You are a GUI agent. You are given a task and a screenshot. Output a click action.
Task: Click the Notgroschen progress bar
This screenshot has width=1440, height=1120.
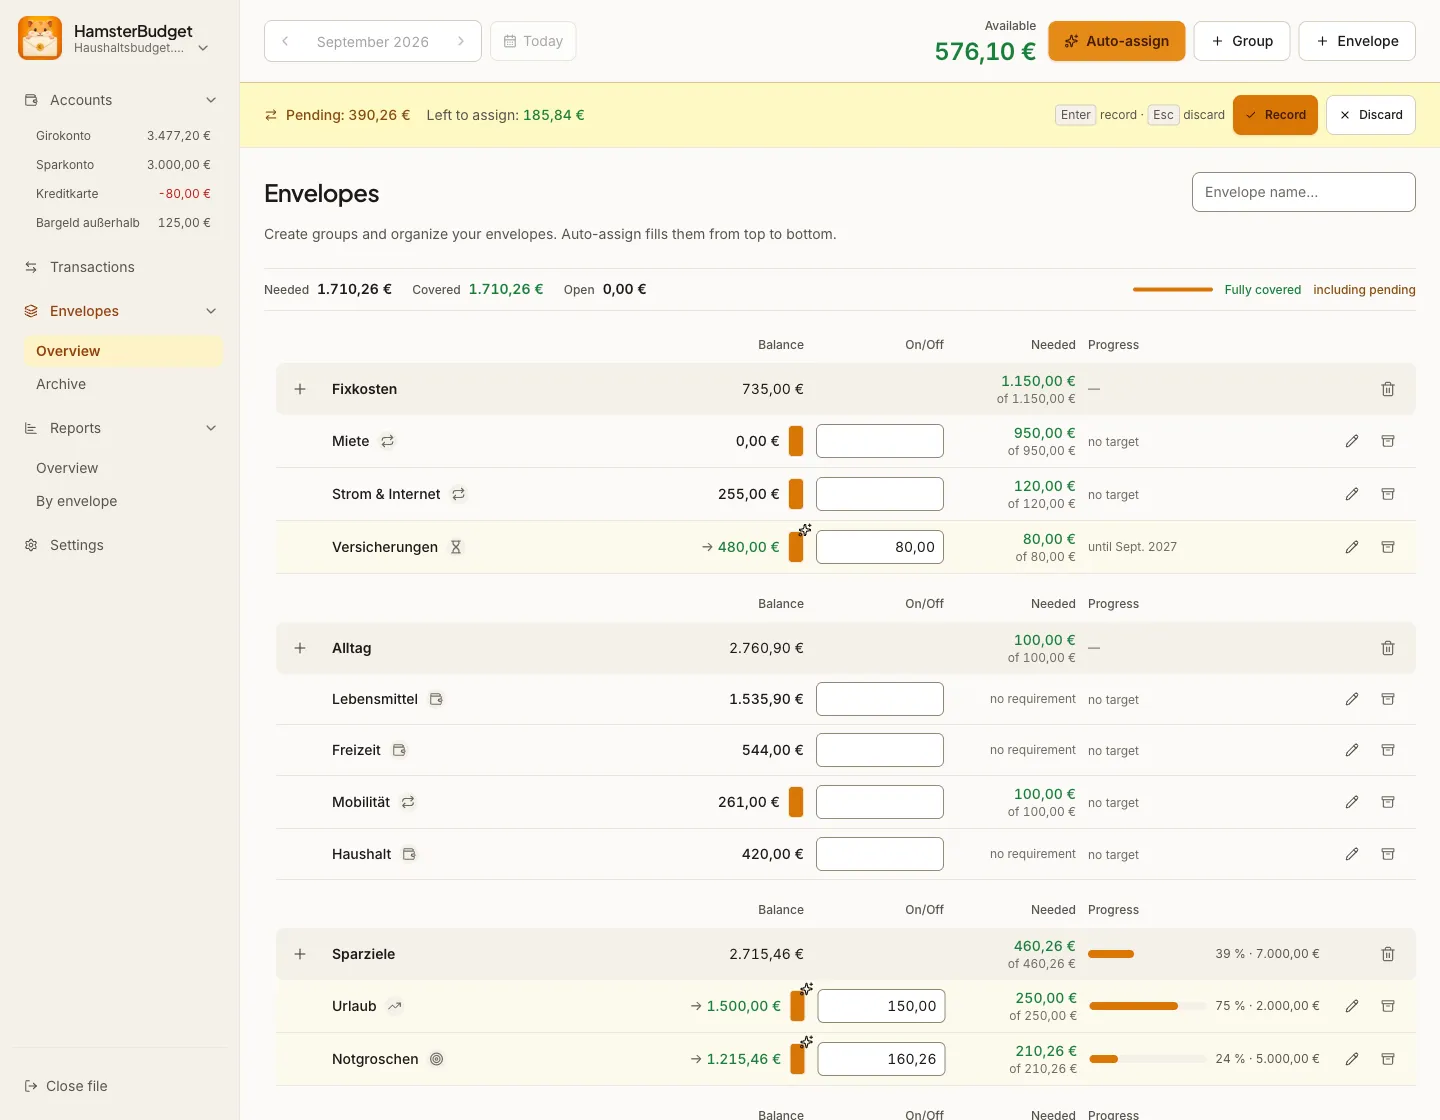[x=1147, y=1059]
